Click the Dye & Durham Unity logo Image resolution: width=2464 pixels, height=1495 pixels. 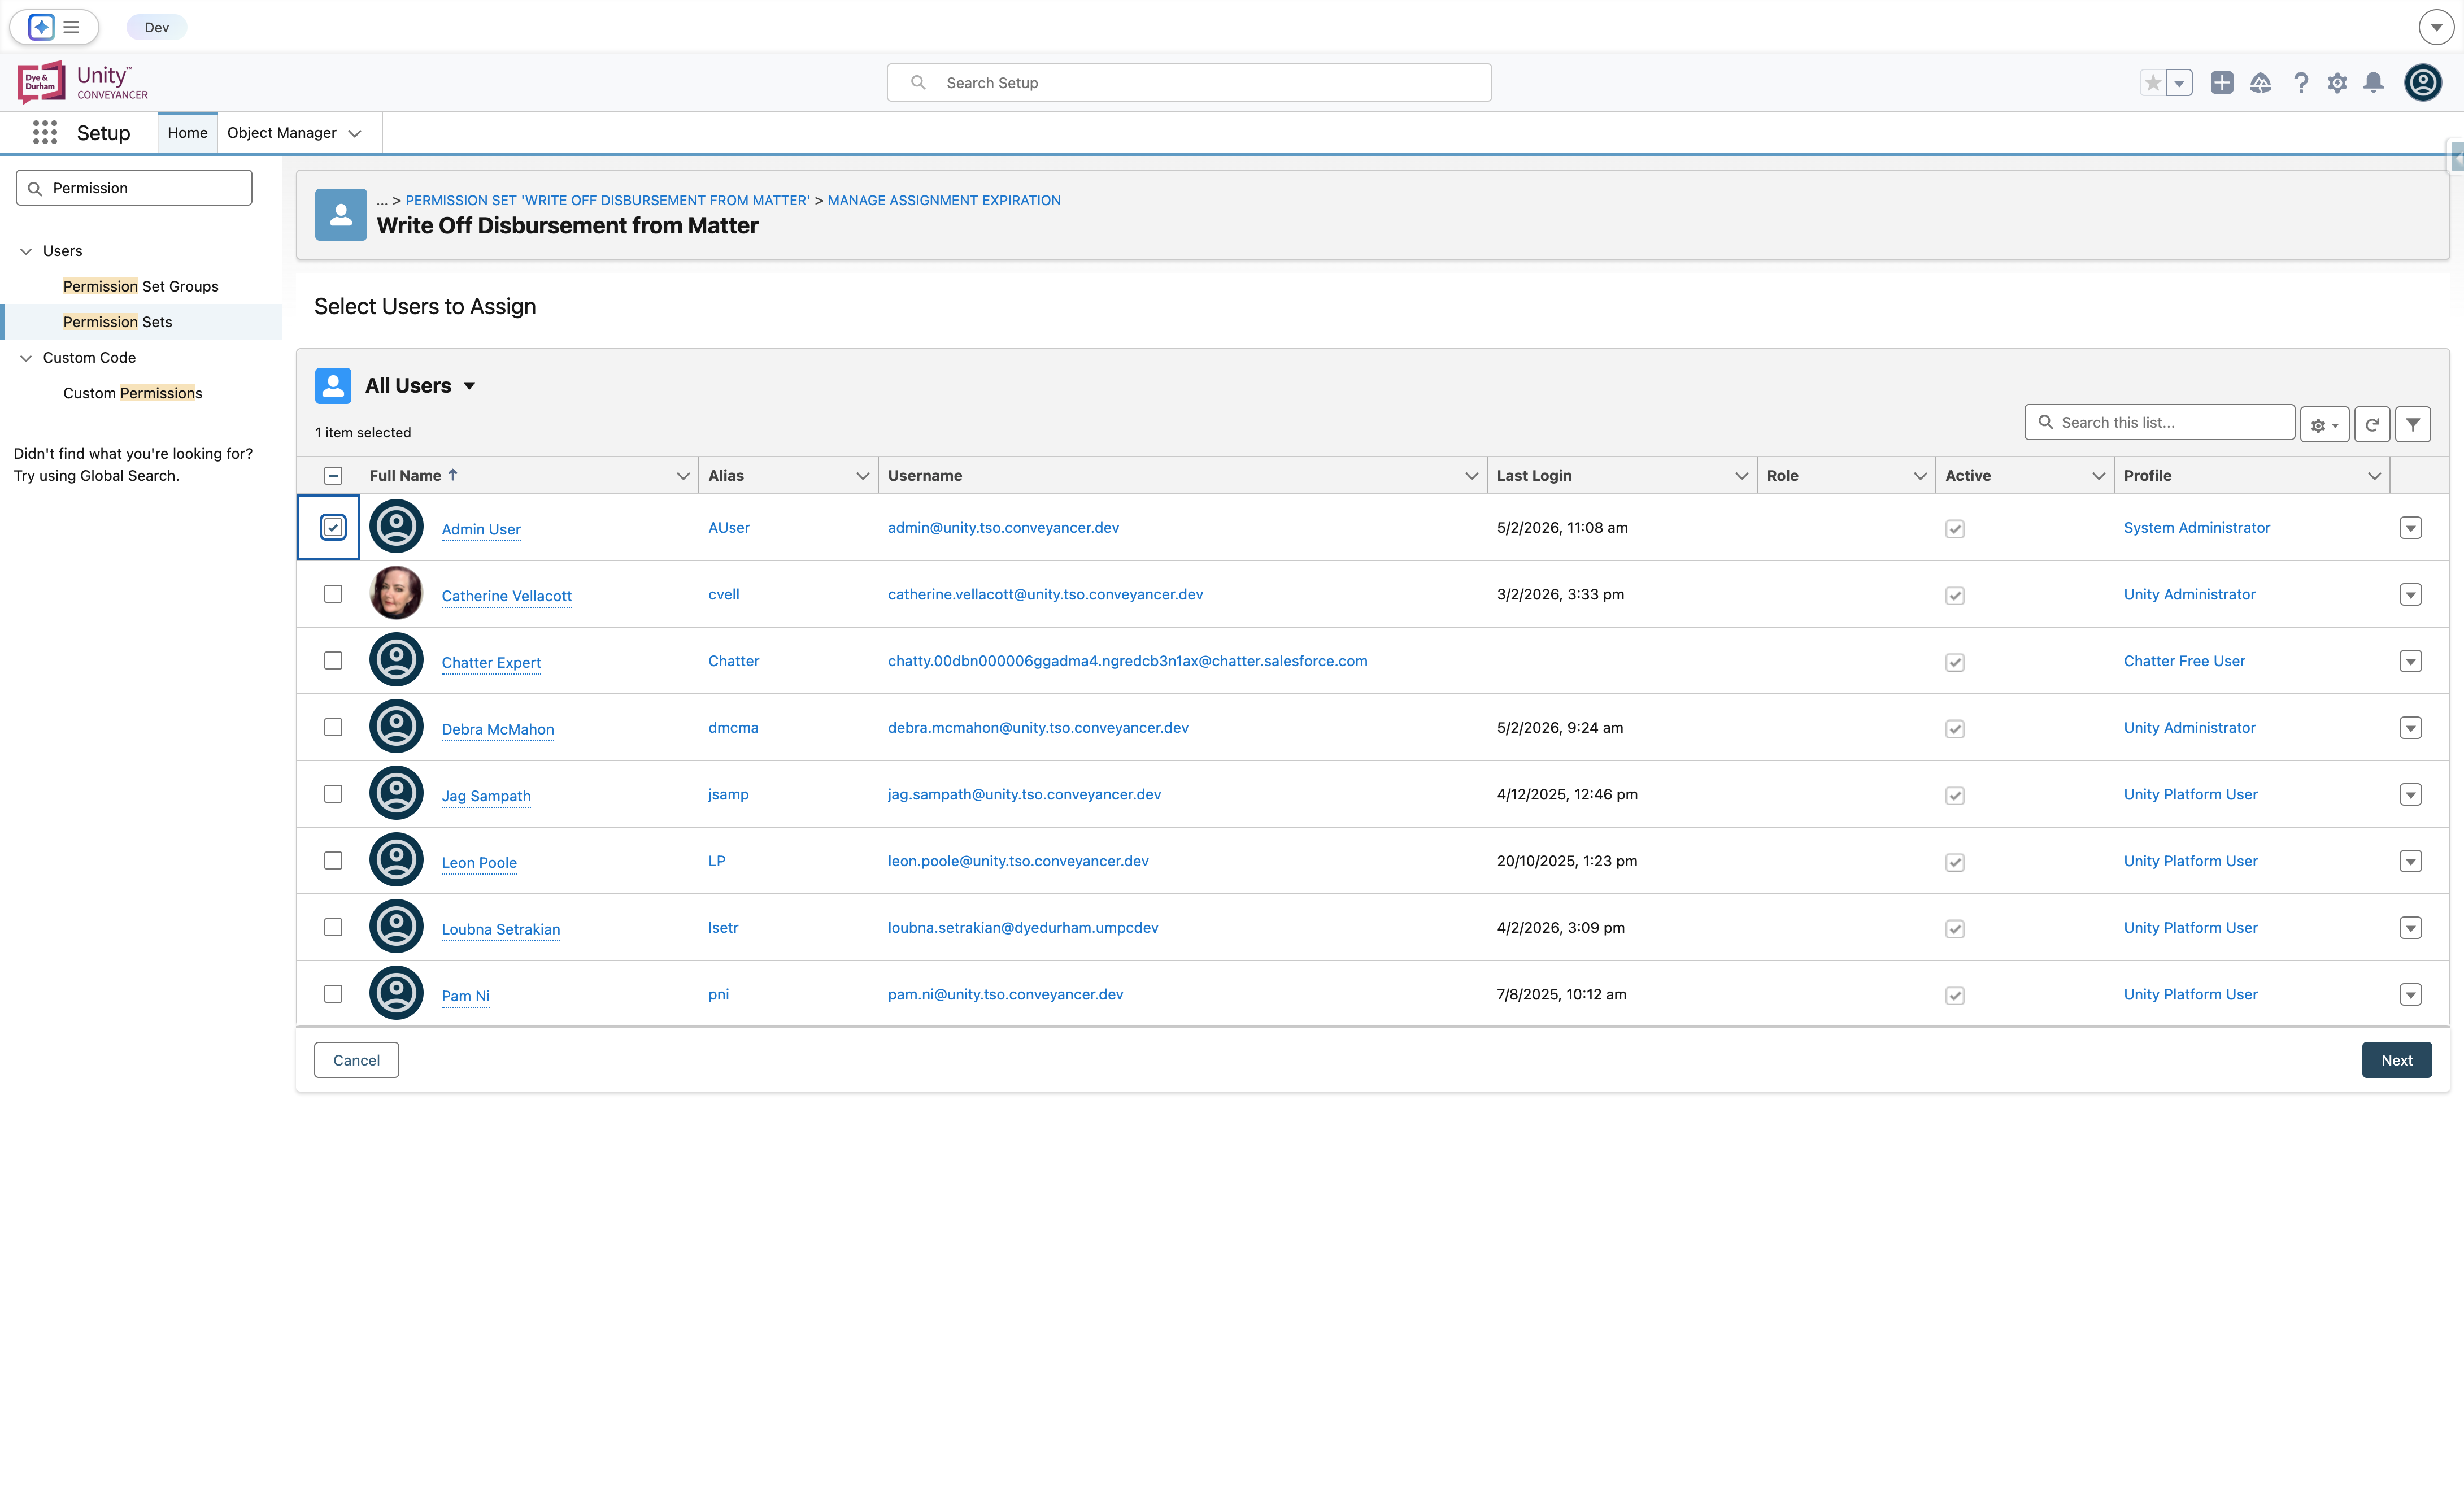(82, 82)
